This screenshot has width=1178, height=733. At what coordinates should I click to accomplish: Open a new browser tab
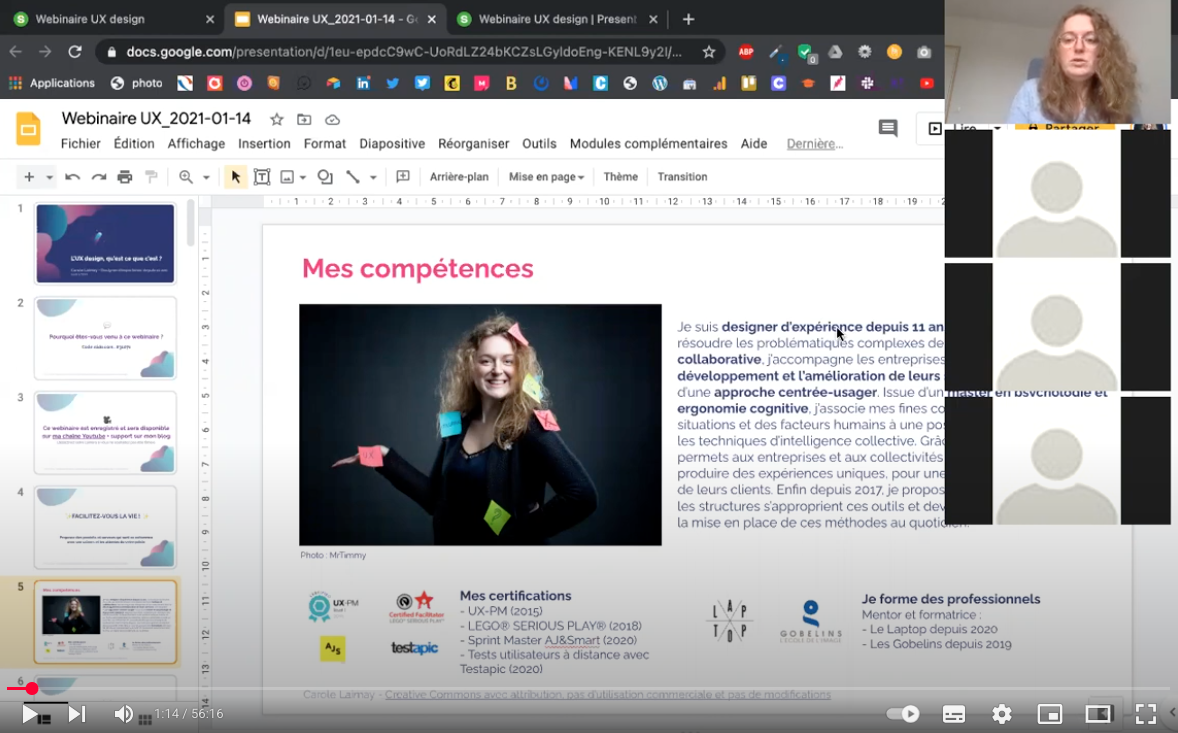688,19
